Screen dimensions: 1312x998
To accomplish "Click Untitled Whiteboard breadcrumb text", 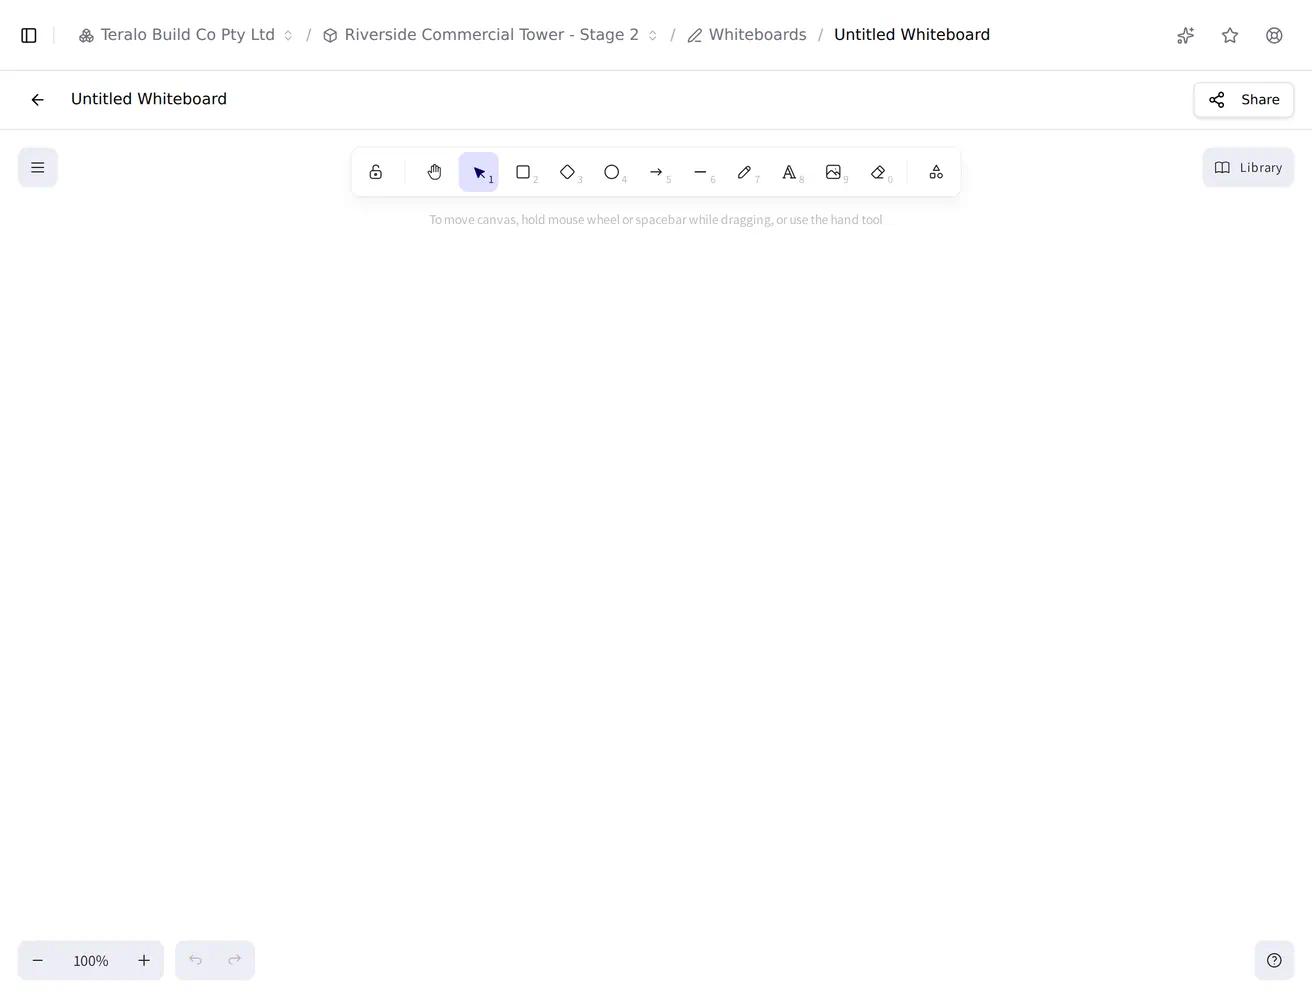I will pyautogui.click(x=912, y=35).
